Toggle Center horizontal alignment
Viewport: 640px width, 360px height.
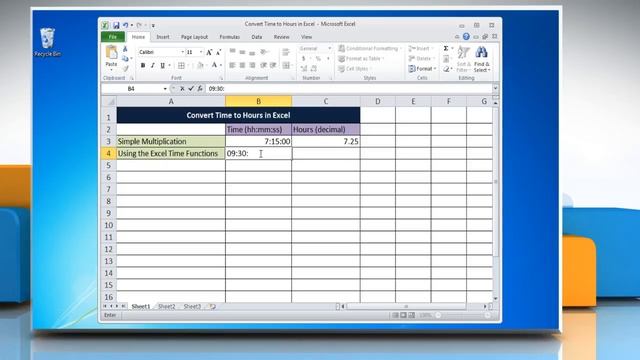[242, 65]
